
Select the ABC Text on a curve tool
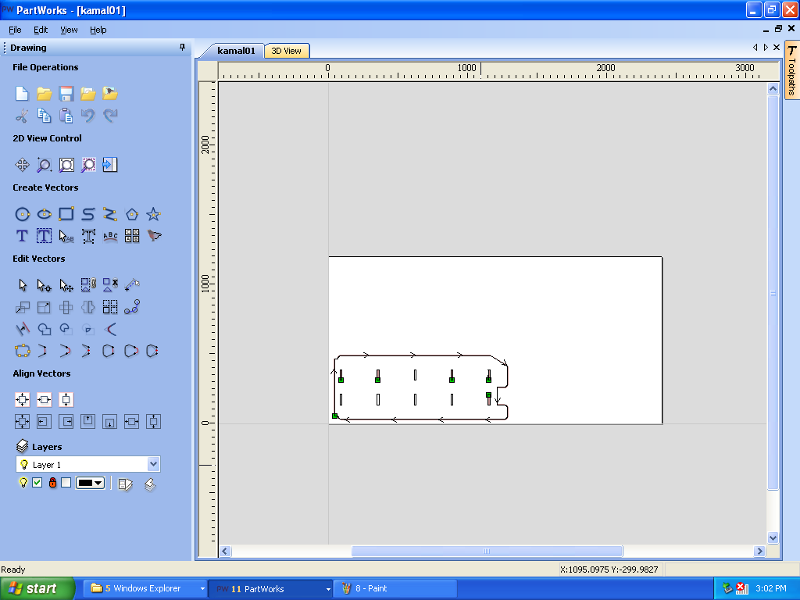110,236
